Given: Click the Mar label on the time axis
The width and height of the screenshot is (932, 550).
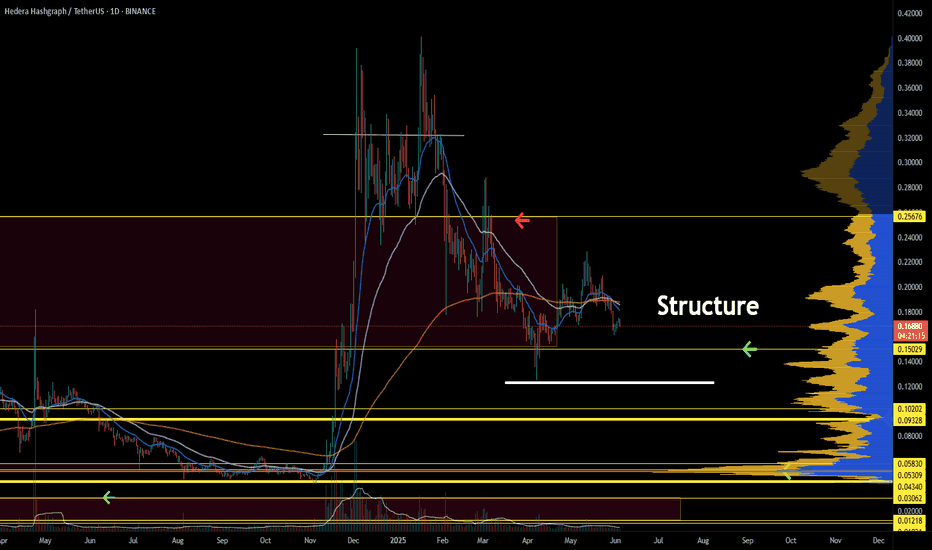Looking at the screenshot, I should click(483, 540).
